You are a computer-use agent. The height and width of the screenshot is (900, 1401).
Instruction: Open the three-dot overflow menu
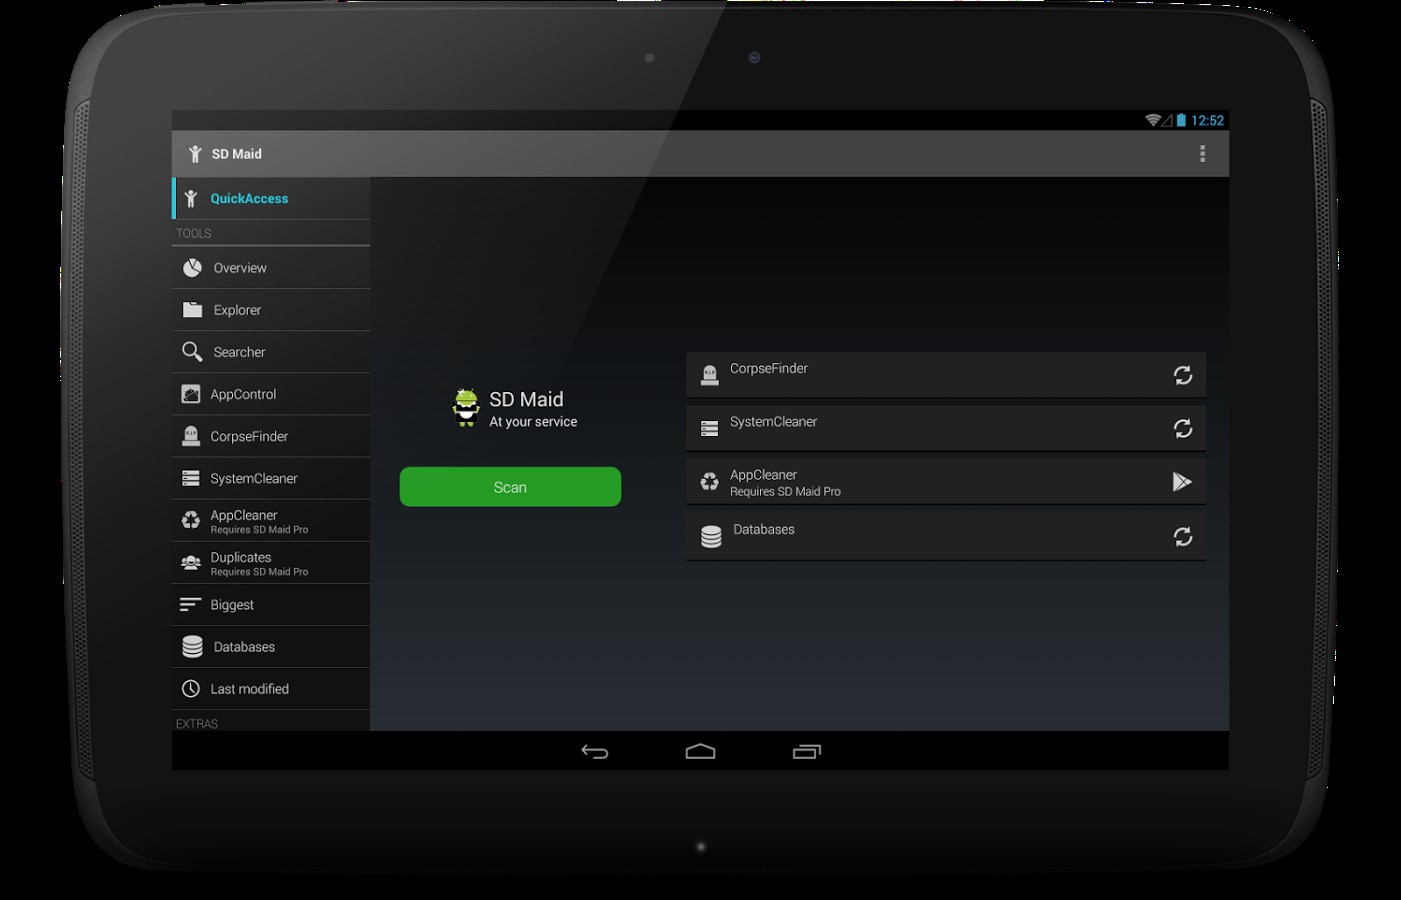[1202, 154]
